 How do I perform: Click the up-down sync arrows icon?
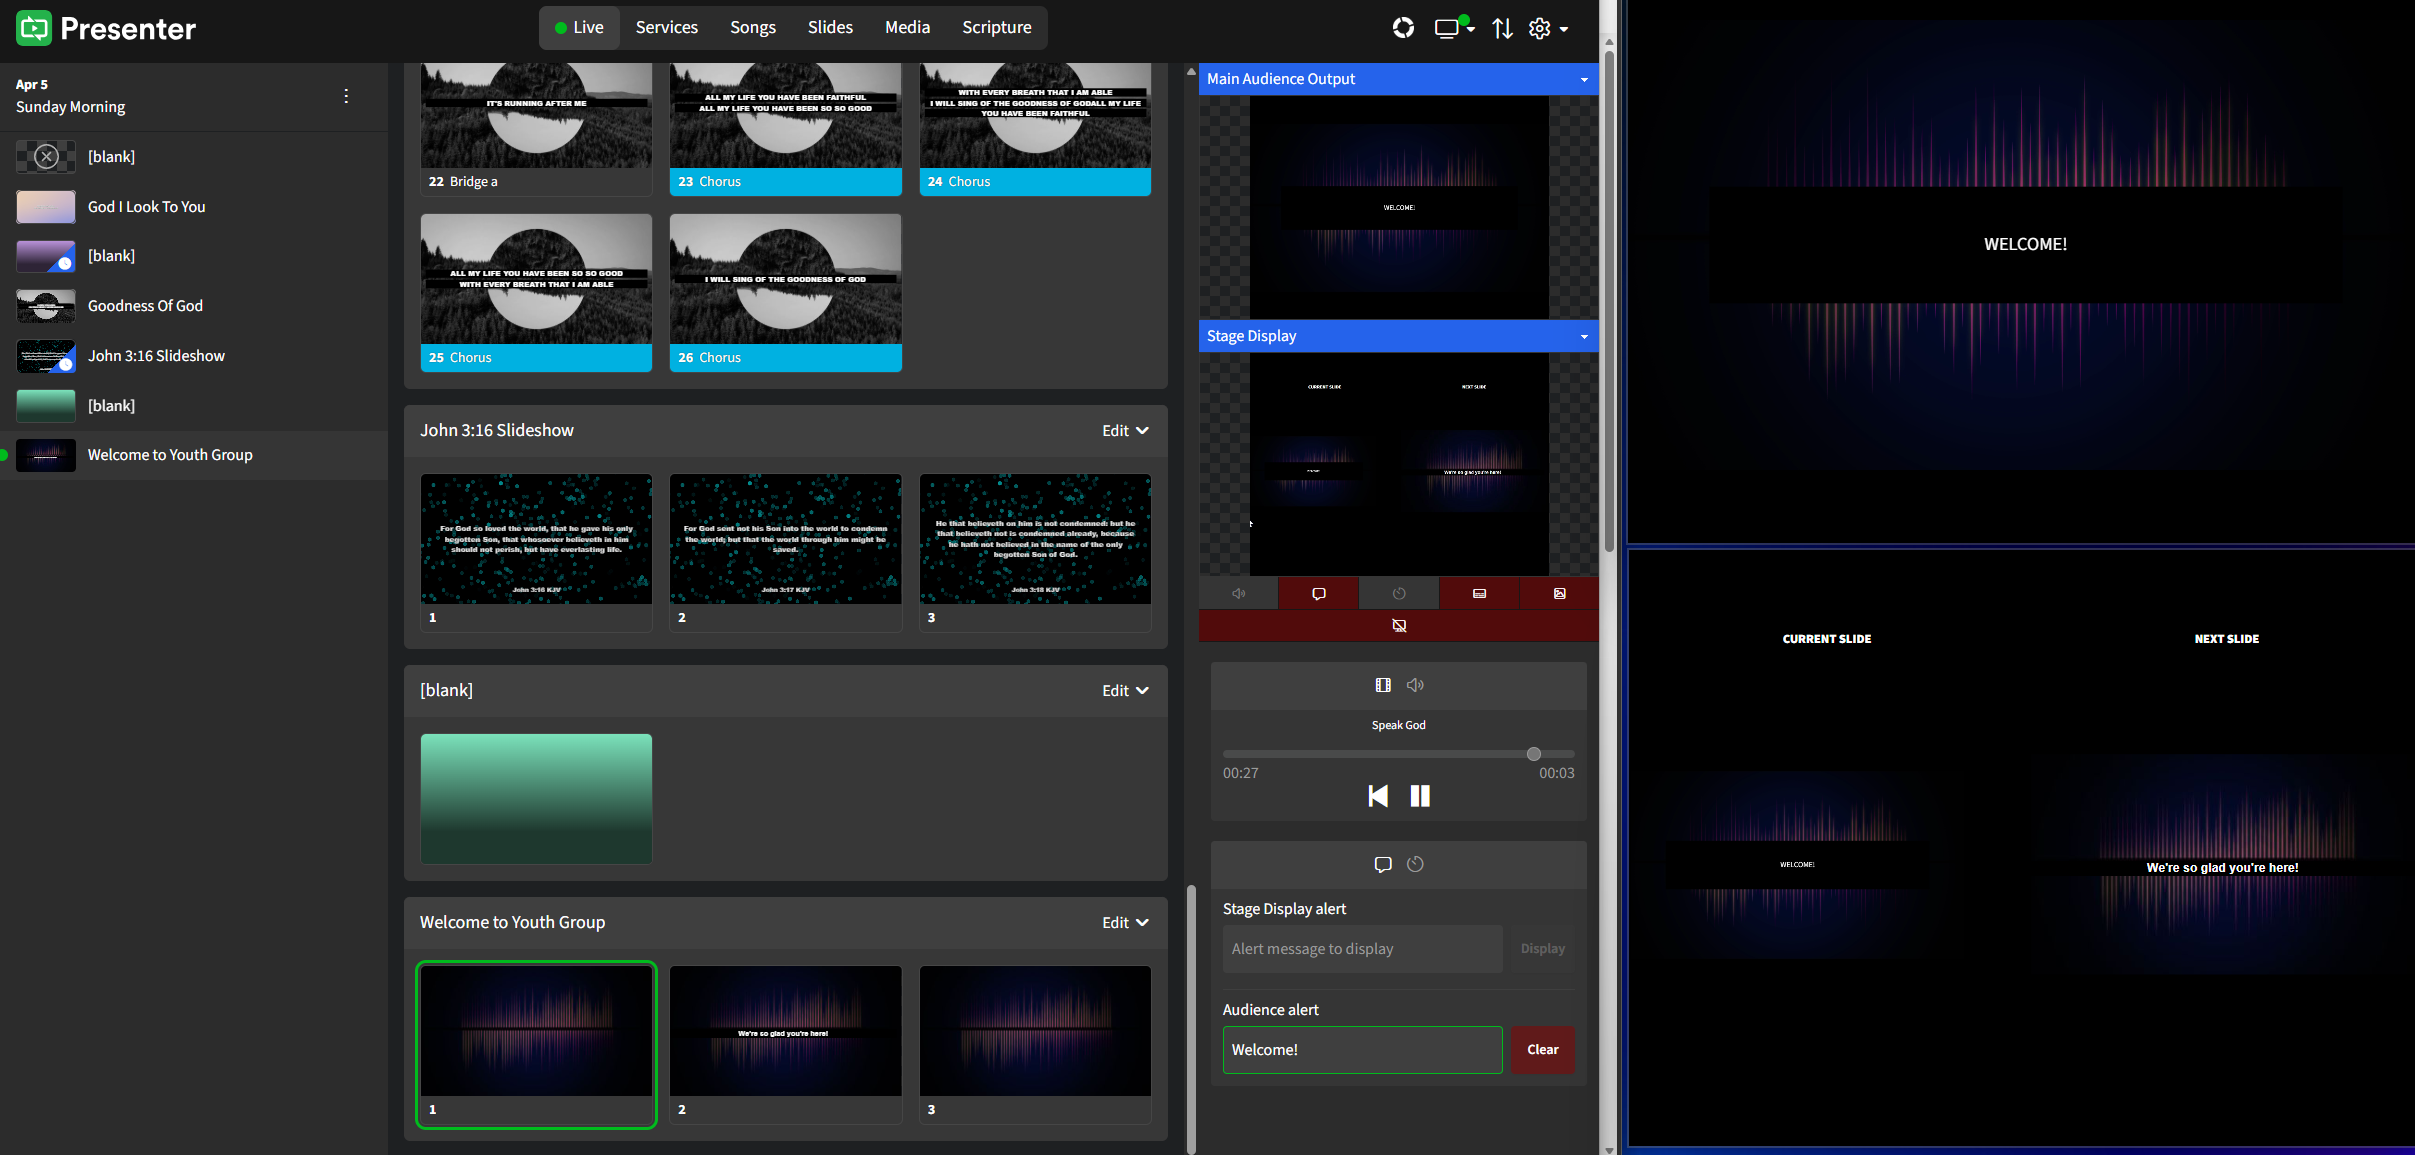(x=1502, y=28)
